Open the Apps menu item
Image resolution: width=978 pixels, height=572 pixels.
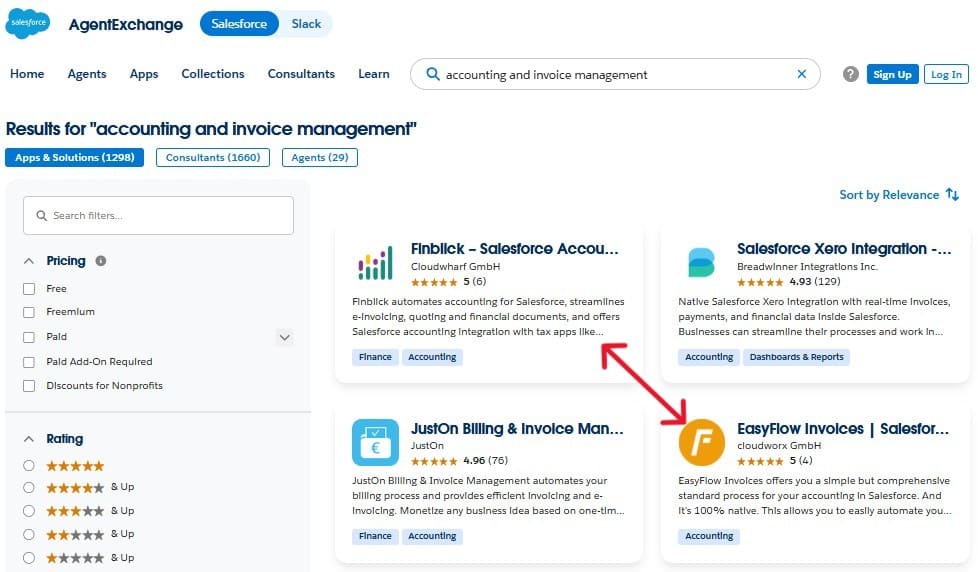tap(143, 74)
